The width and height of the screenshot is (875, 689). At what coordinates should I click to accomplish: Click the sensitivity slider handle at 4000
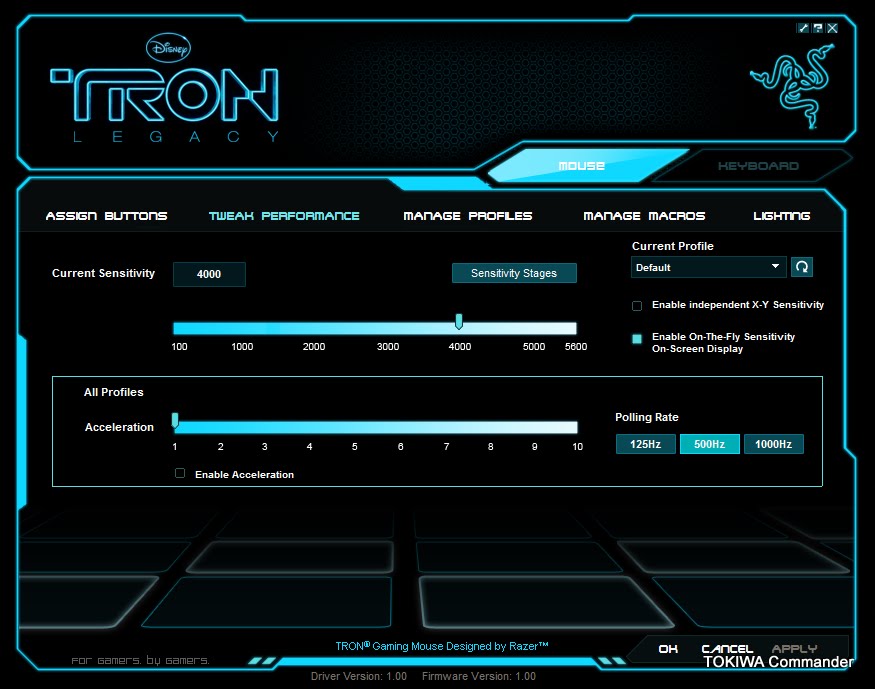459,321
